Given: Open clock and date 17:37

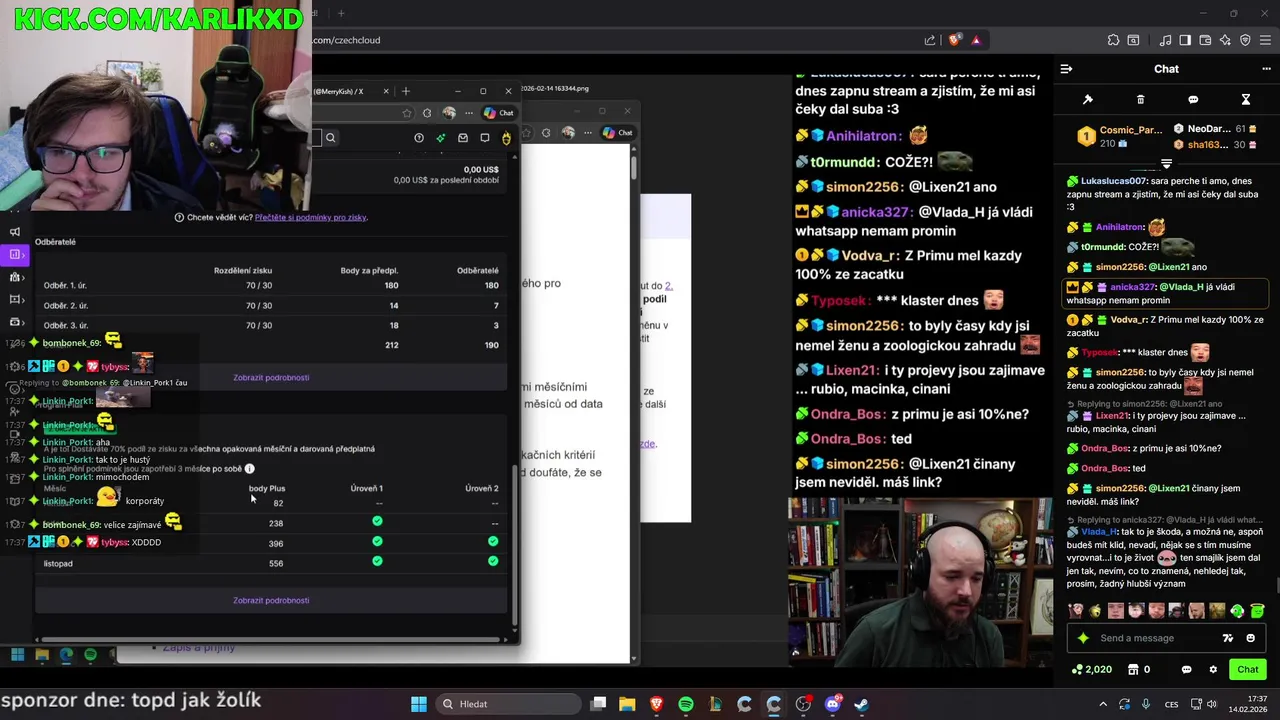Looking at the screenshot, I should click(x=1248, y=704).
